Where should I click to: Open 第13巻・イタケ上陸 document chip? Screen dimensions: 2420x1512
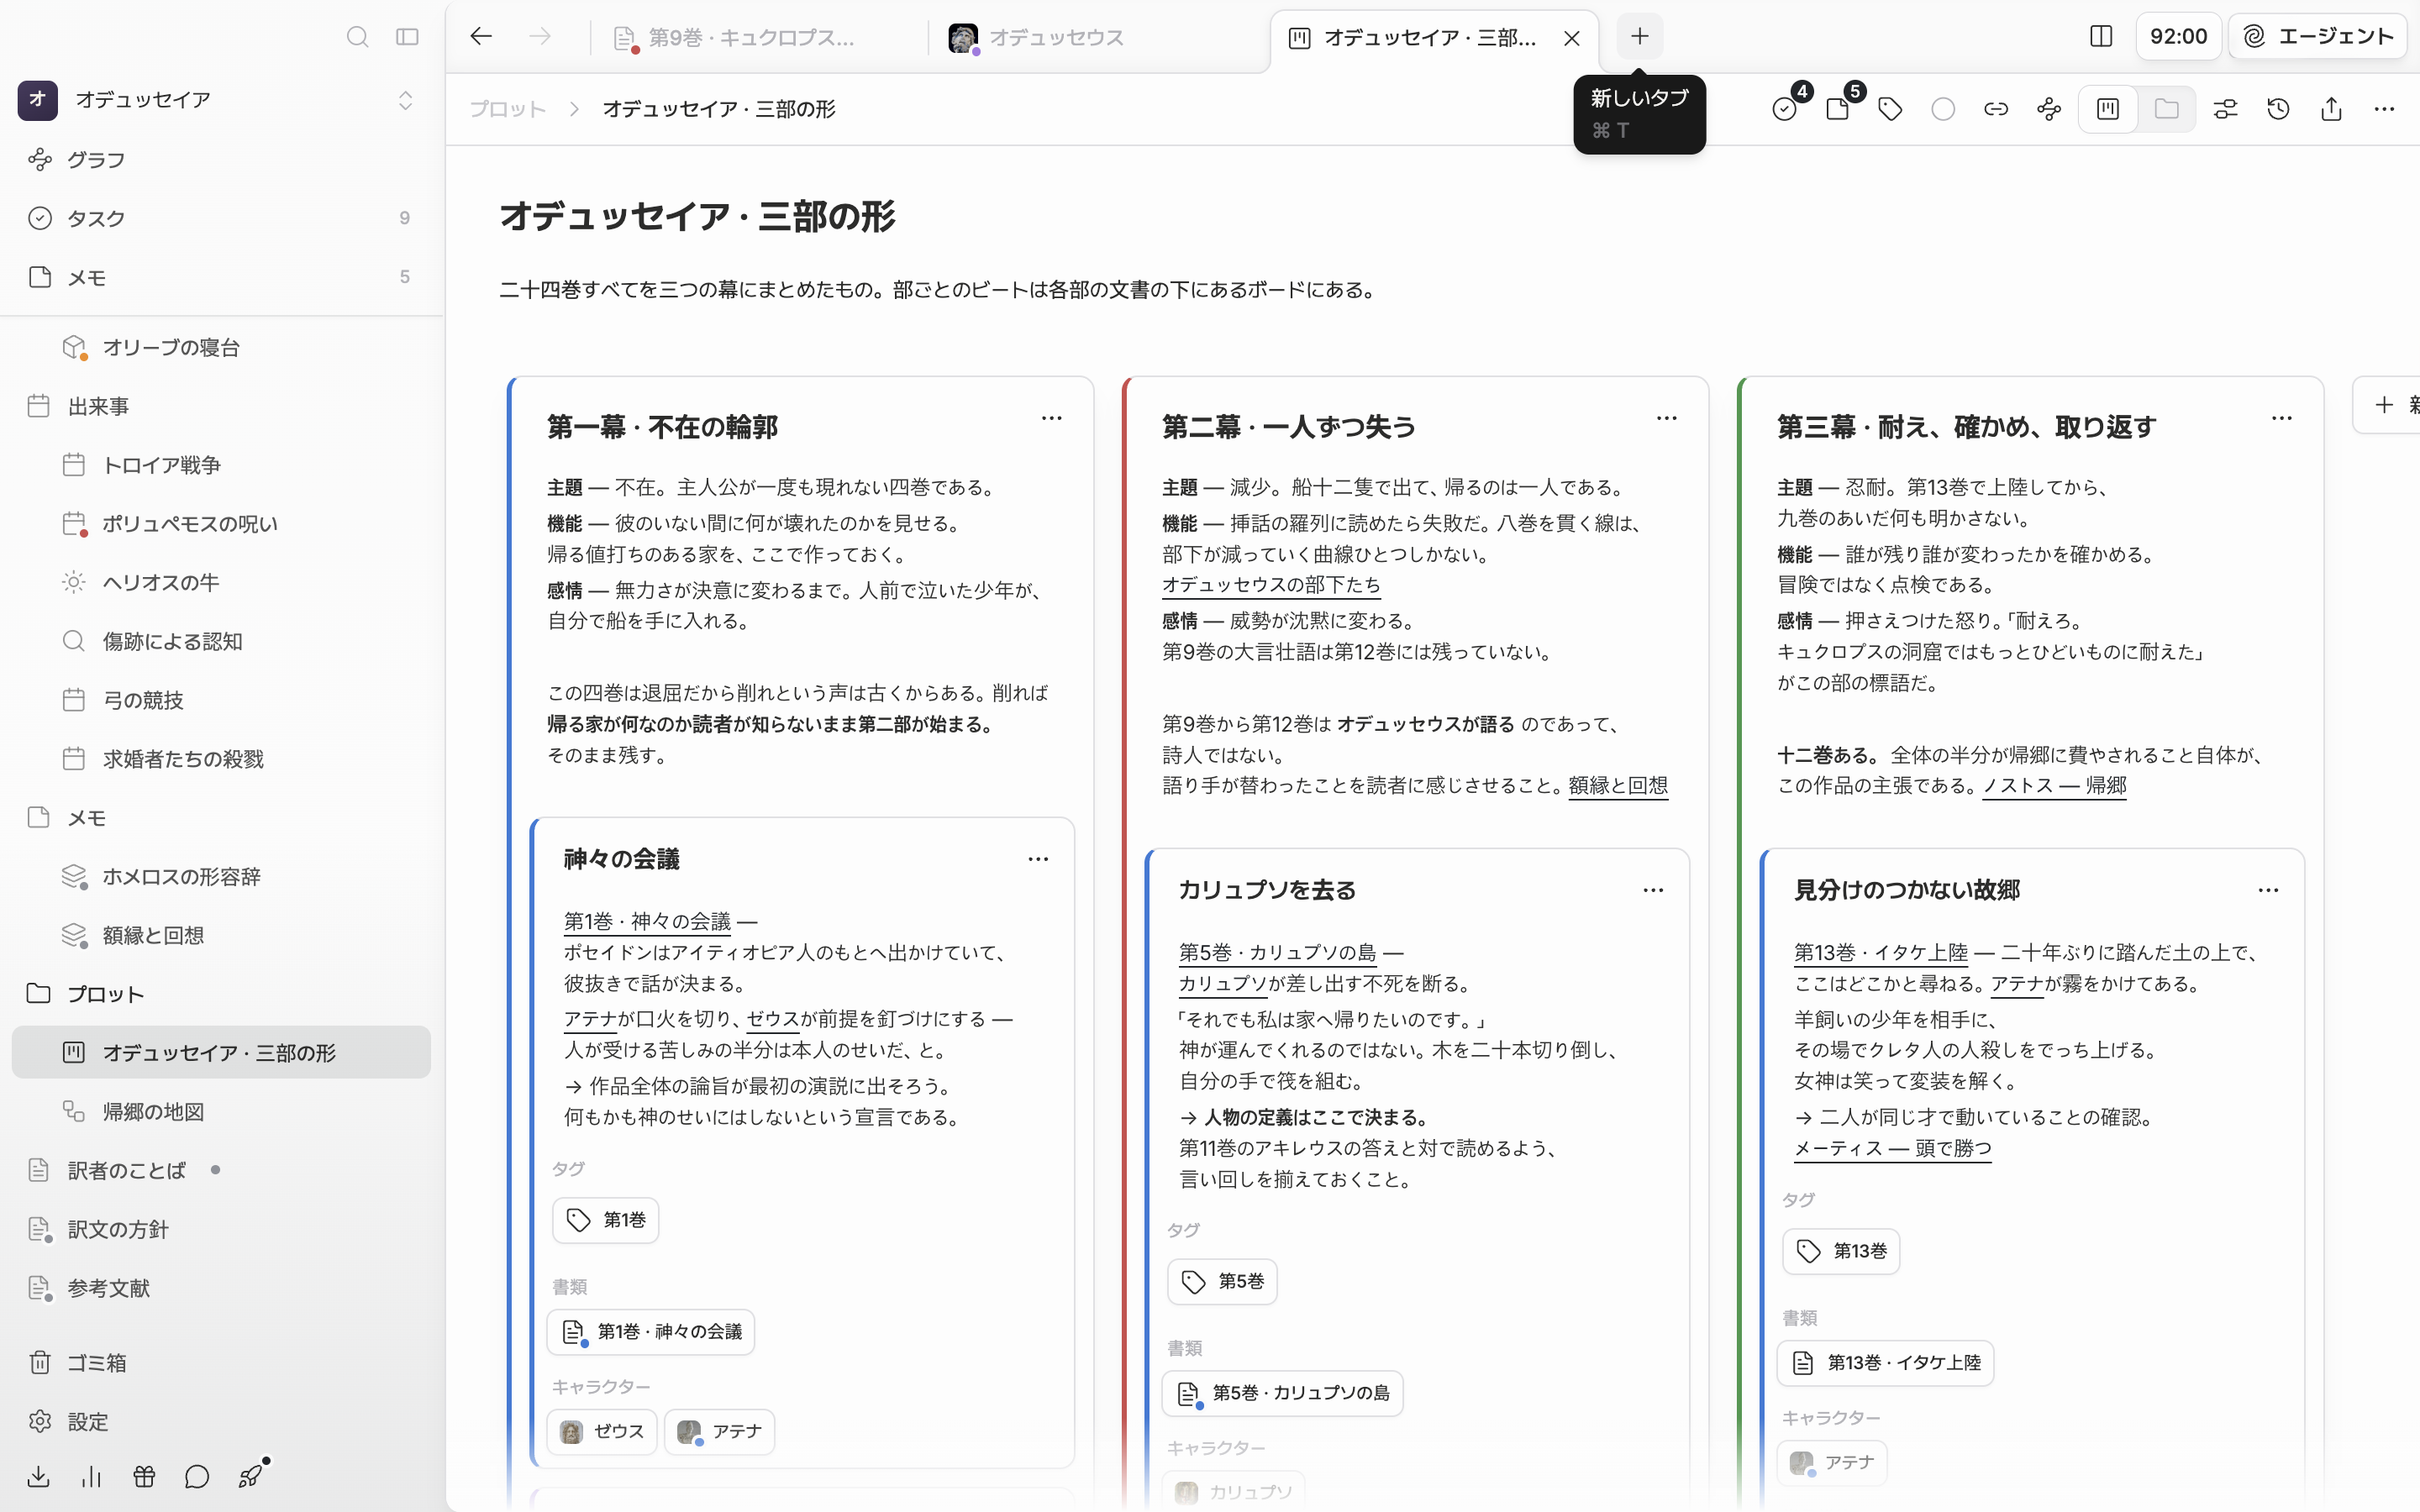click(1885, 1363)
